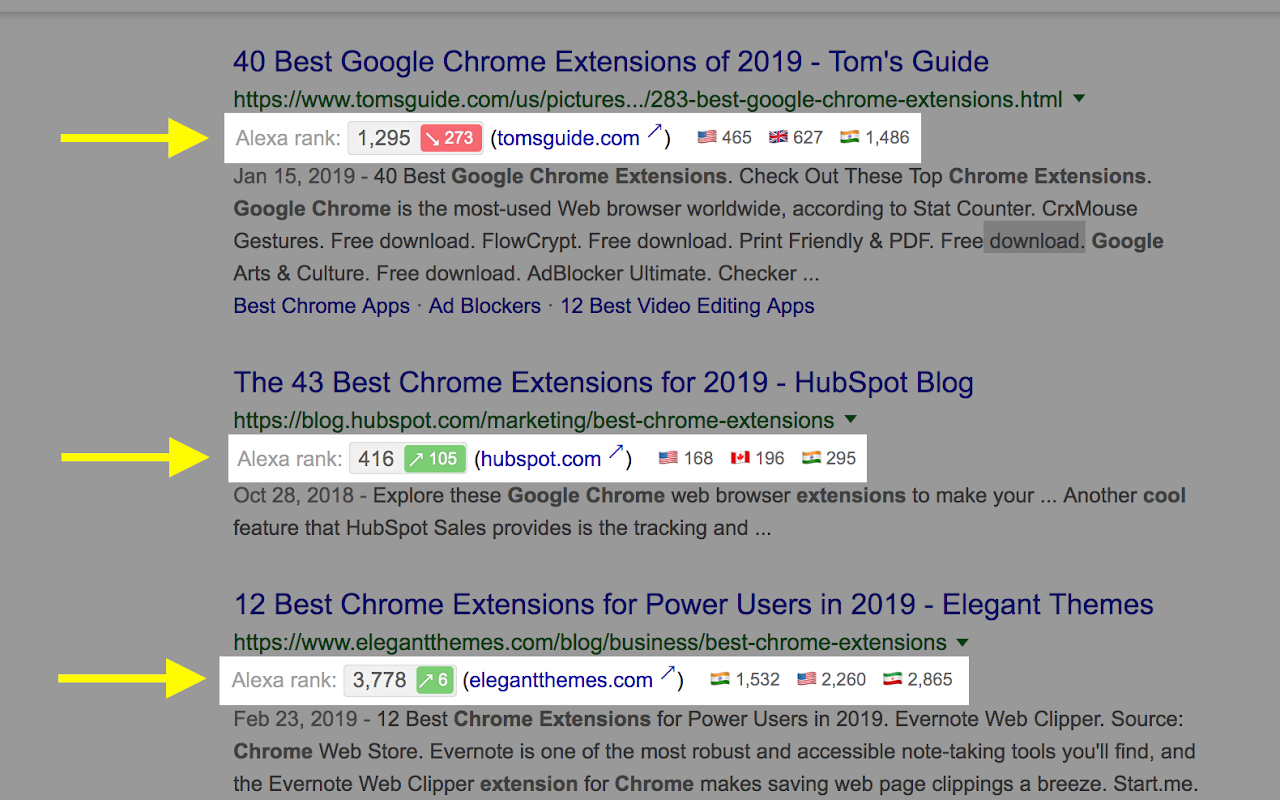Click the Alexa rank value 1,295
The image size is (1280, 800).
(x=384, y=138)
